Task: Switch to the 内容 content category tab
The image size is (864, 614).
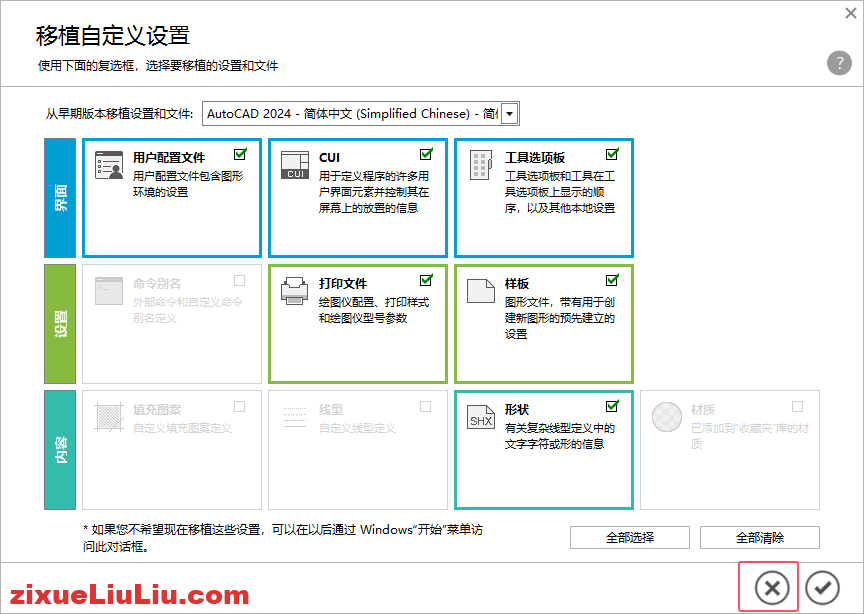Action: (58, 448)
